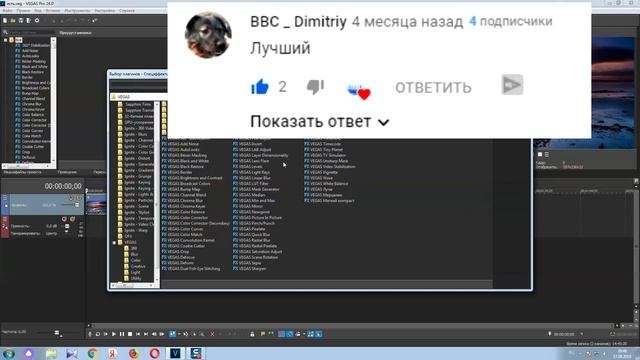The image size is (640, 360).
Task: Open the OFX folder in plugin tree
Action: point(125,236)
